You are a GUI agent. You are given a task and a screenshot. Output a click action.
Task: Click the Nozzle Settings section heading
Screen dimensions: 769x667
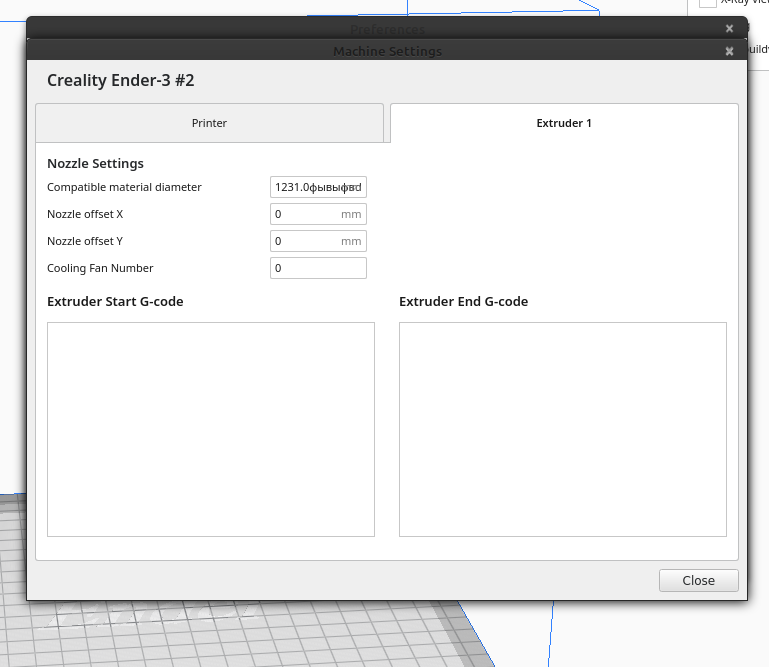(95, 163)
